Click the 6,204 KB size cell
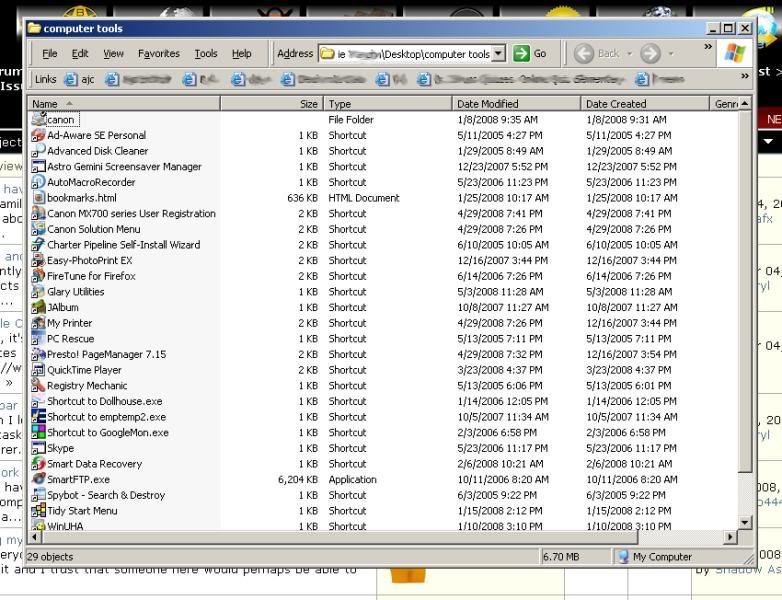 tap(298, 479)
